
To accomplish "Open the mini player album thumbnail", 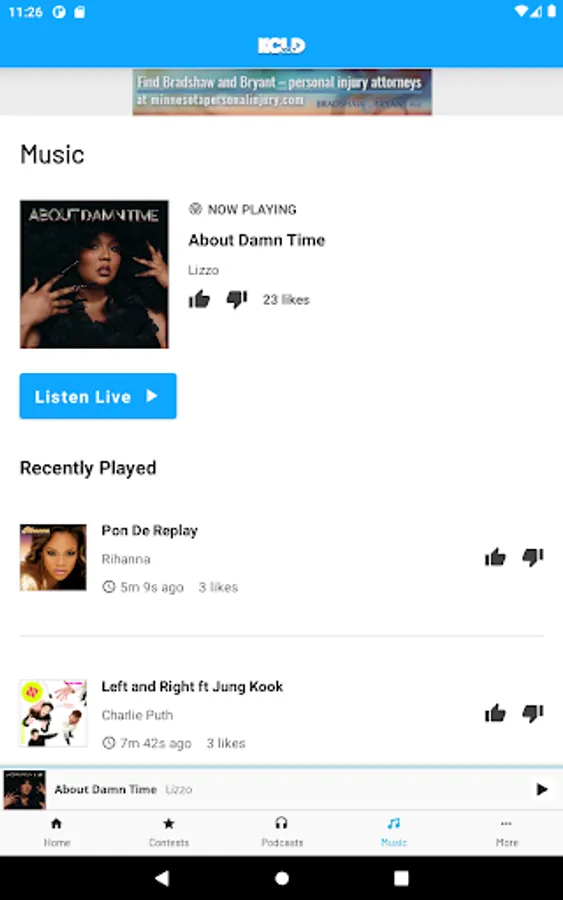I will [25, 790].
